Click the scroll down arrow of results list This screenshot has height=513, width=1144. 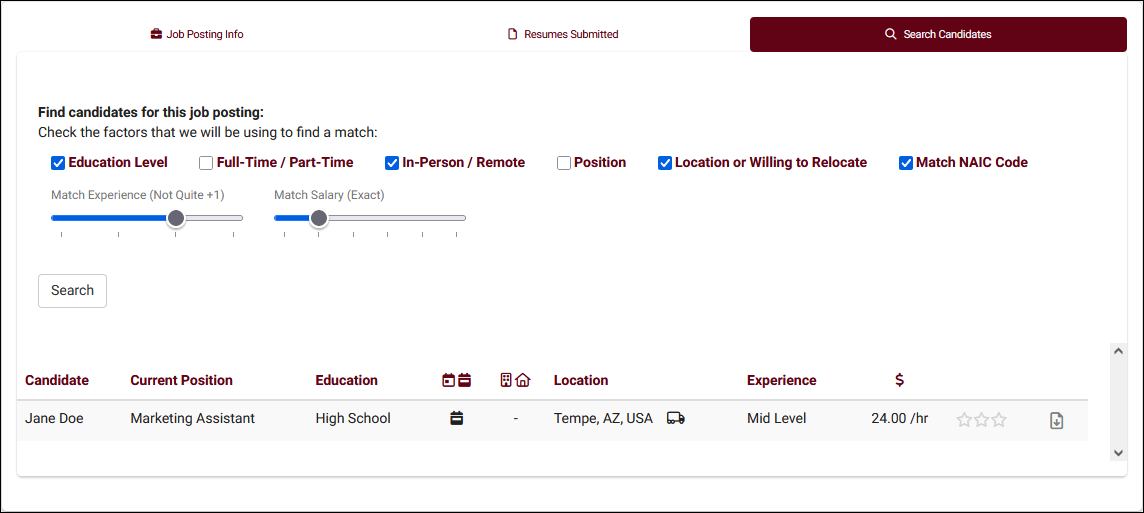(1118, 453)
